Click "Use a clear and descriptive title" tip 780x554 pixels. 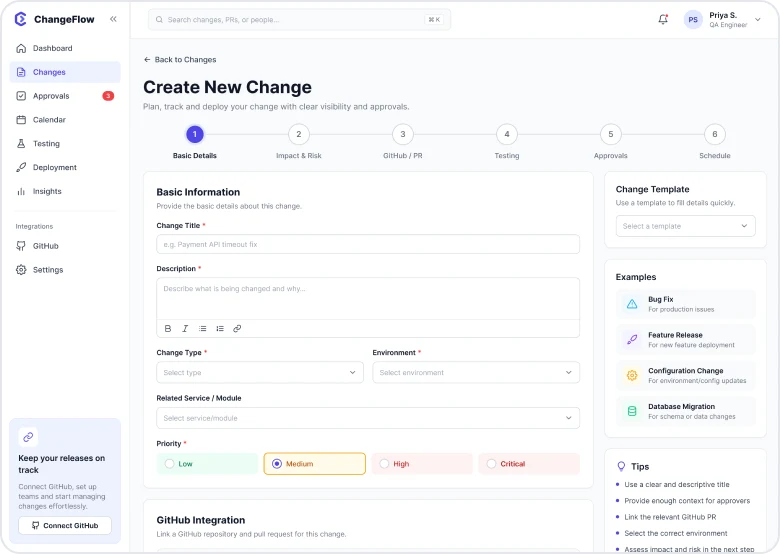point(677,484)
